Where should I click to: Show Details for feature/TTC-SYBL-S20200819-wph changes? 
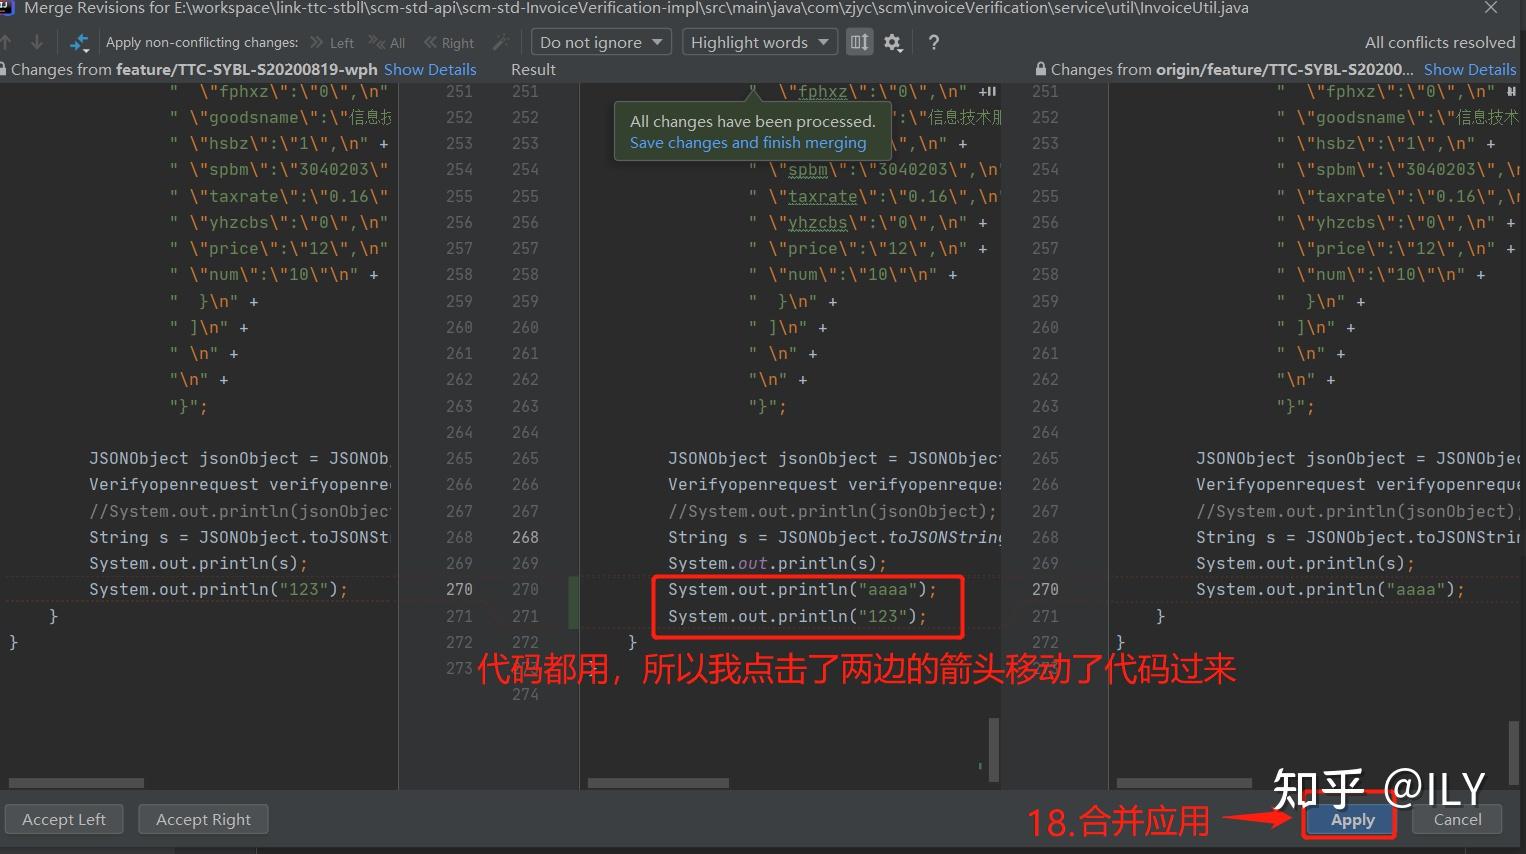coord(430,69)
